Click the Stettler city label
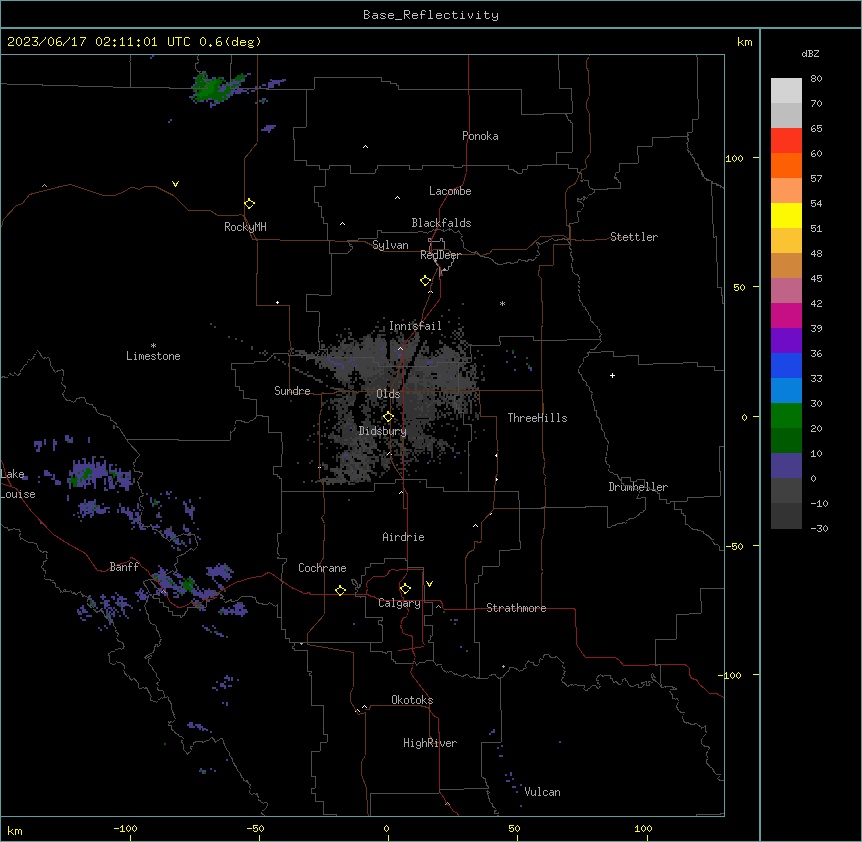The width and height of the screenshot is (862, 842). 633,237
